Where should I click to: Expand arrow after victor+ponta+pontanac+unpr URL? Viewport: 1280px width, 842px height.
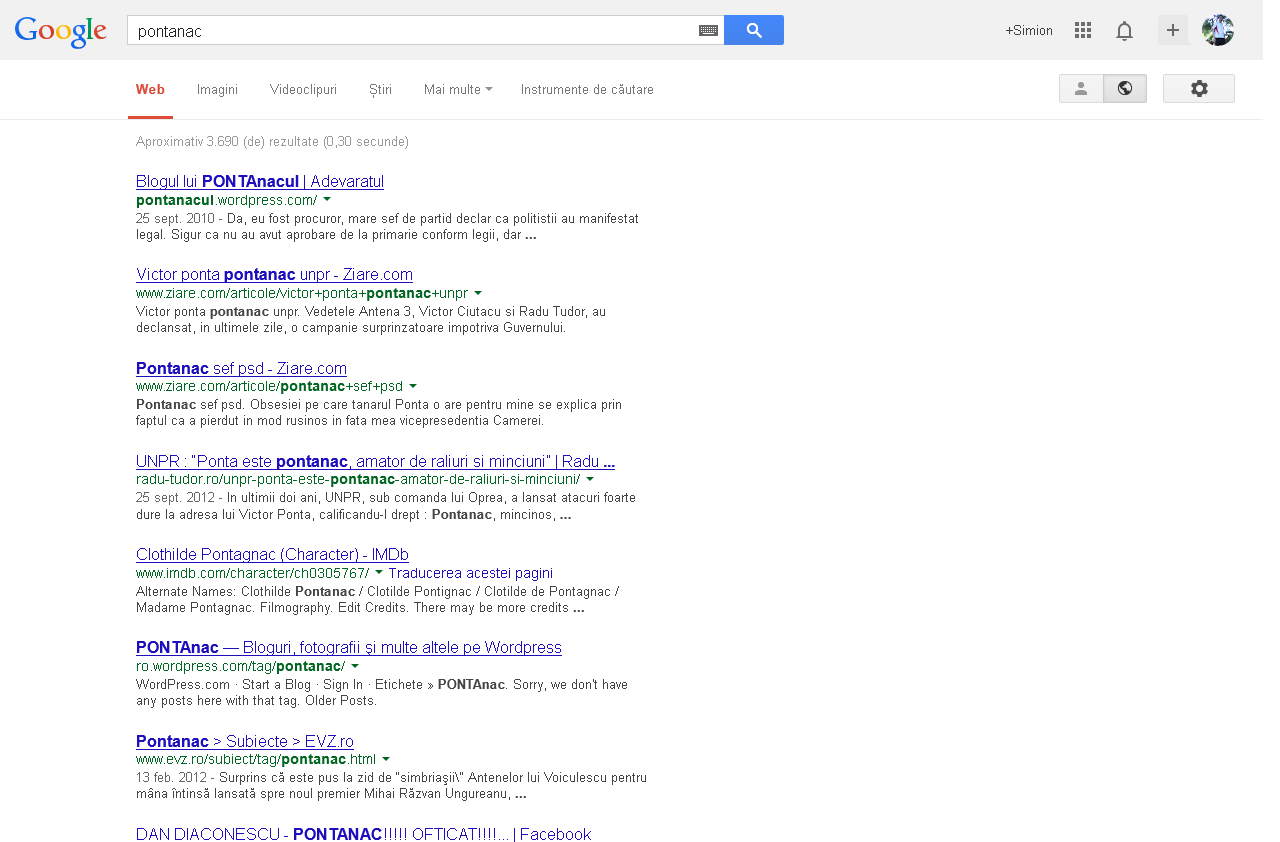[x=478, y=293]
